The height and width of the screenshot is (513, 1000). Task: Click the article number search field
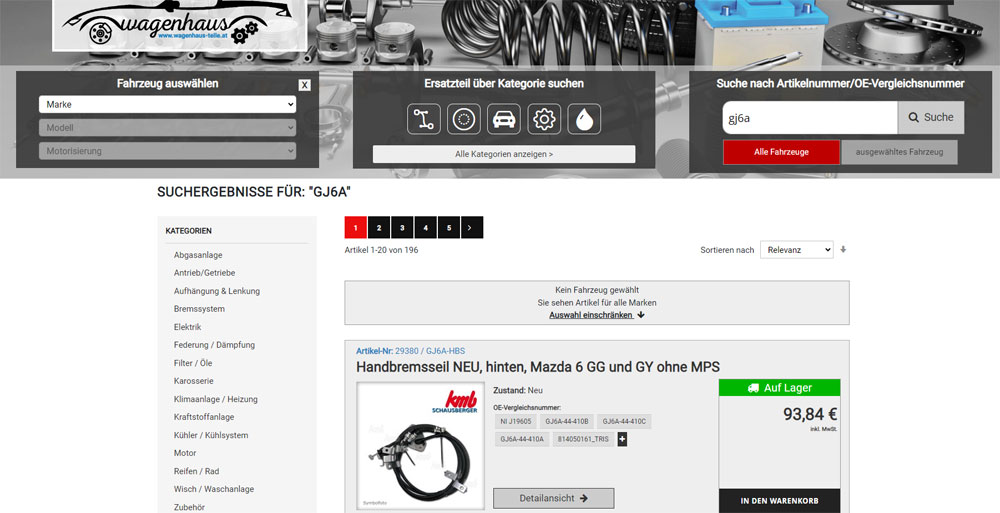809,117
